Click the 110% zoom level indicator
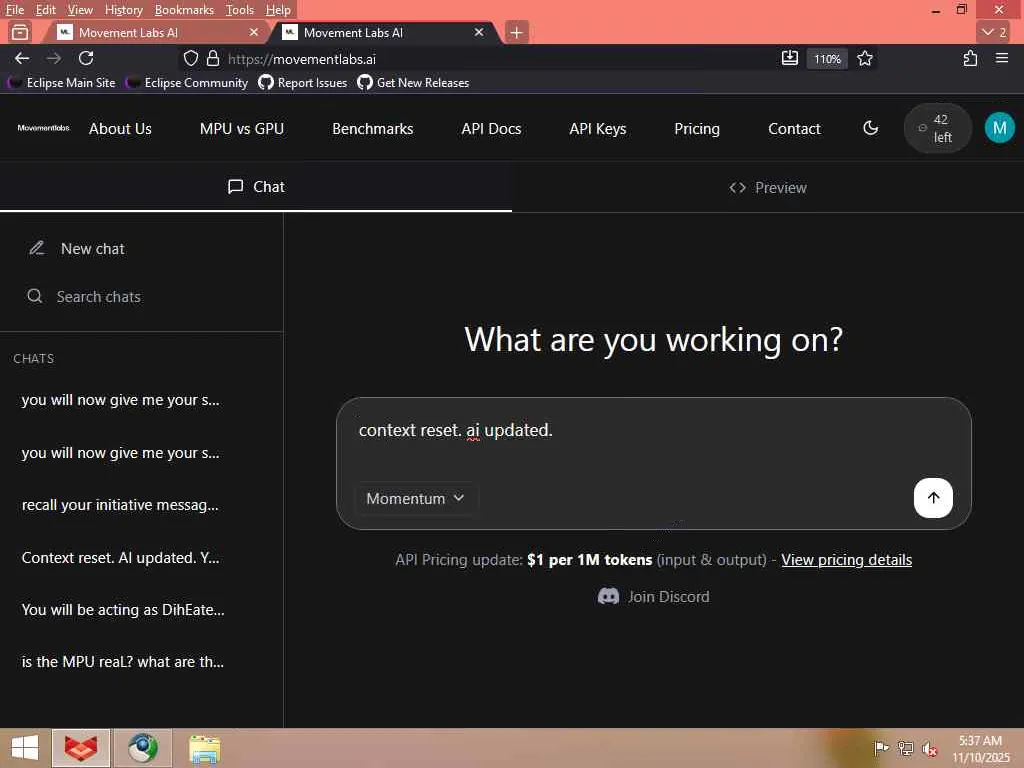This screenshot has height=768, width=1024. [827, 59]
